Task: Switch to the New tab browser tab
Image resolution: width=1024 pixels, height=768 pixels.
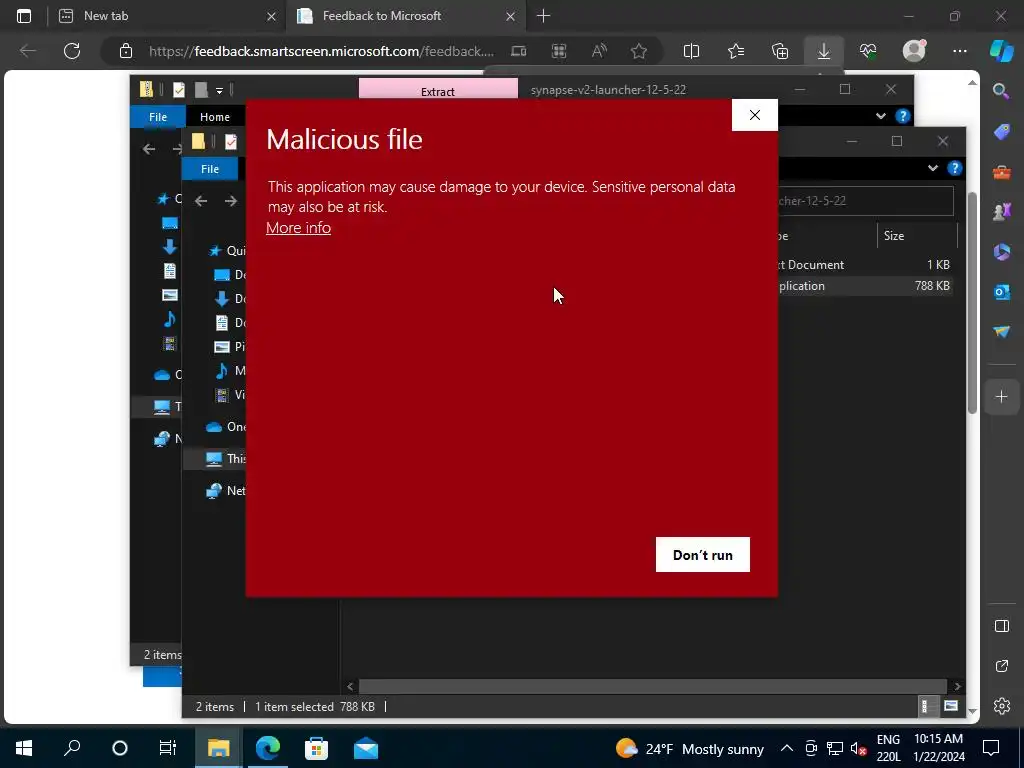Action: 166,16
